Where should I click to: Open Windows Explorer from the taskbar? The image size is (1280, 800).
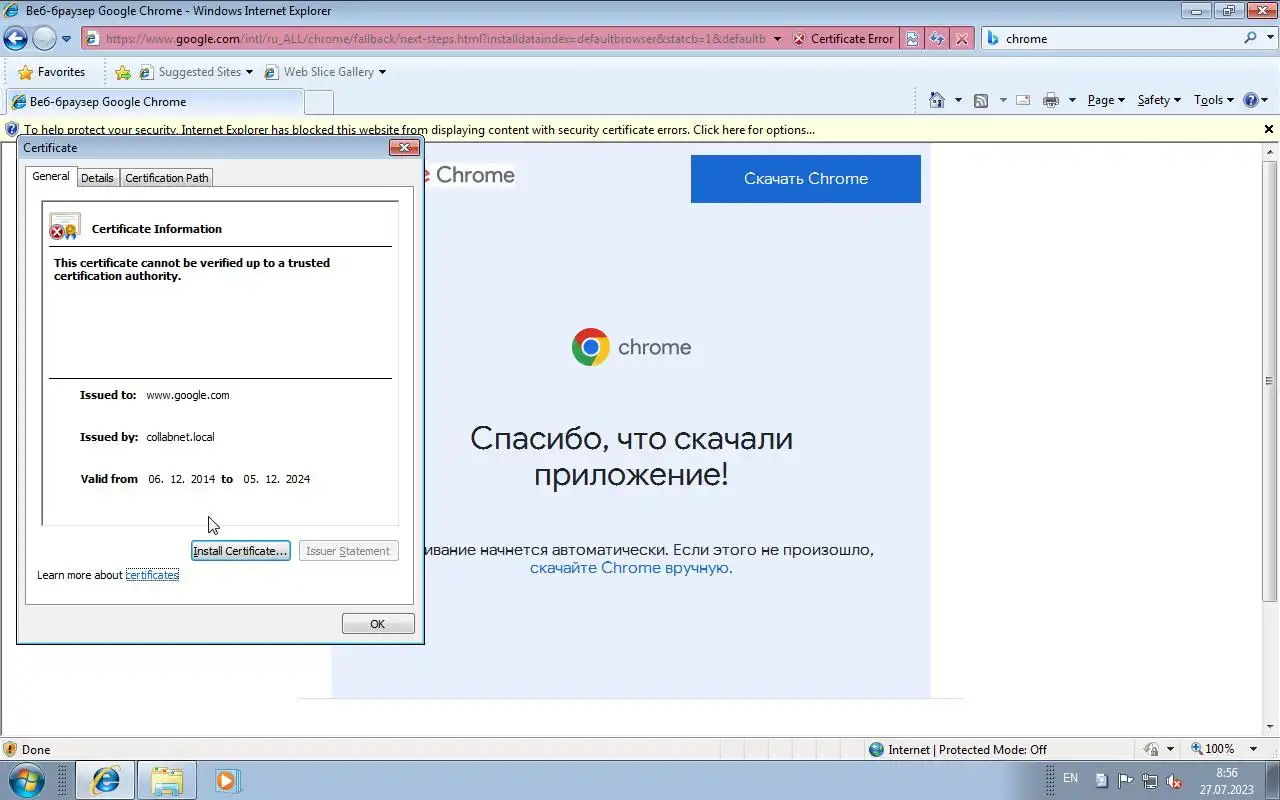[167, 780]
